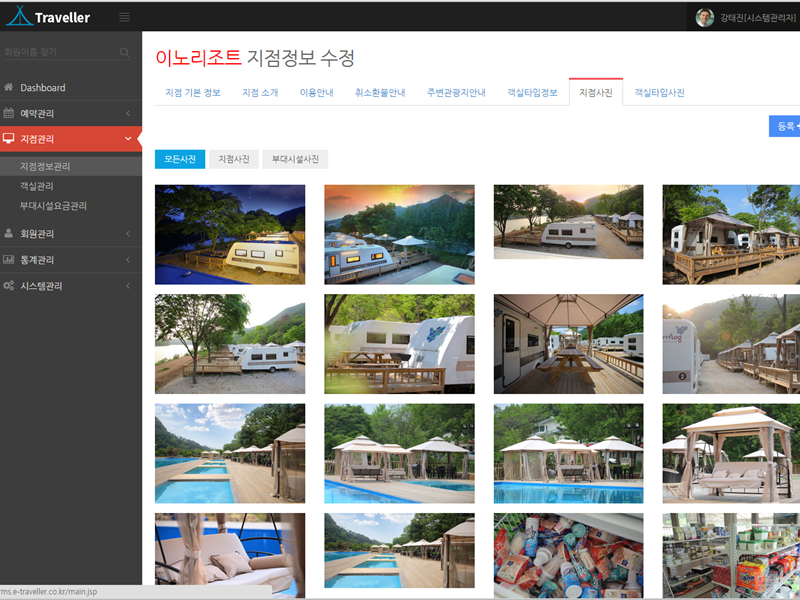Expand the 예약관리 menu chevron

point(128,113)
